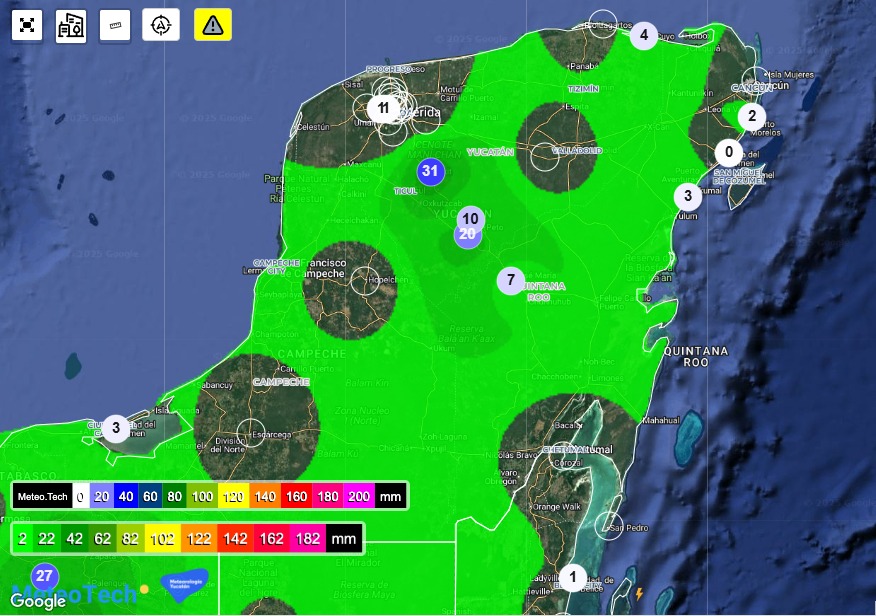Click the Meteo.Tech legend label
876x616 pixels.
point(42,496)
